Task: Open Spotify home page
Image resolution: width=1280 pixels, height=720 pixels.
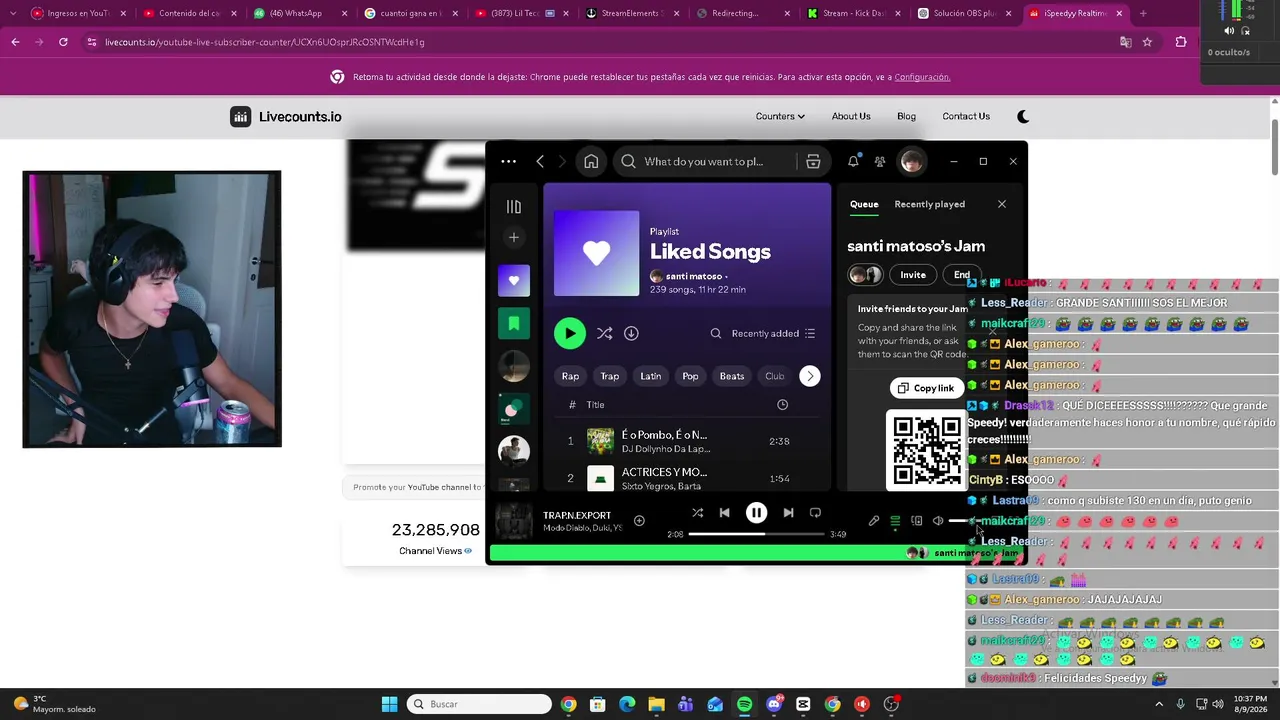Action: [x=591, y=161]
